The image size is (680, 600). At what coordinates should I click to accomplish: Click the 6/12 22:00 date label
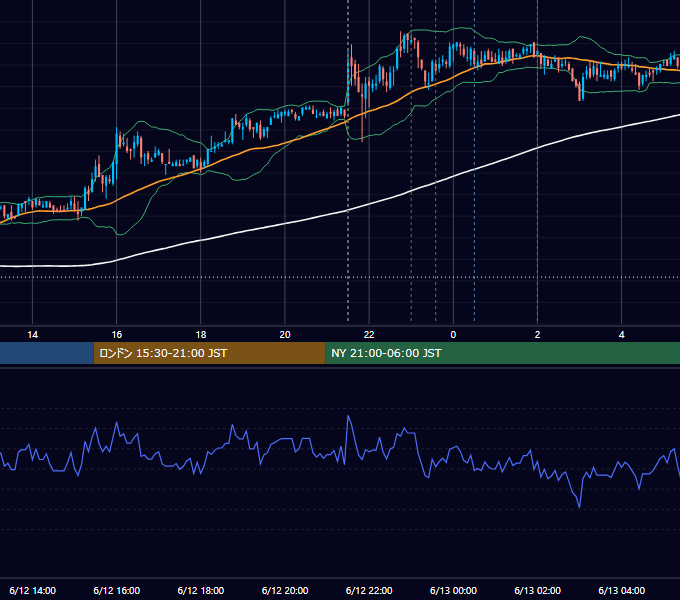coord(369,590)
